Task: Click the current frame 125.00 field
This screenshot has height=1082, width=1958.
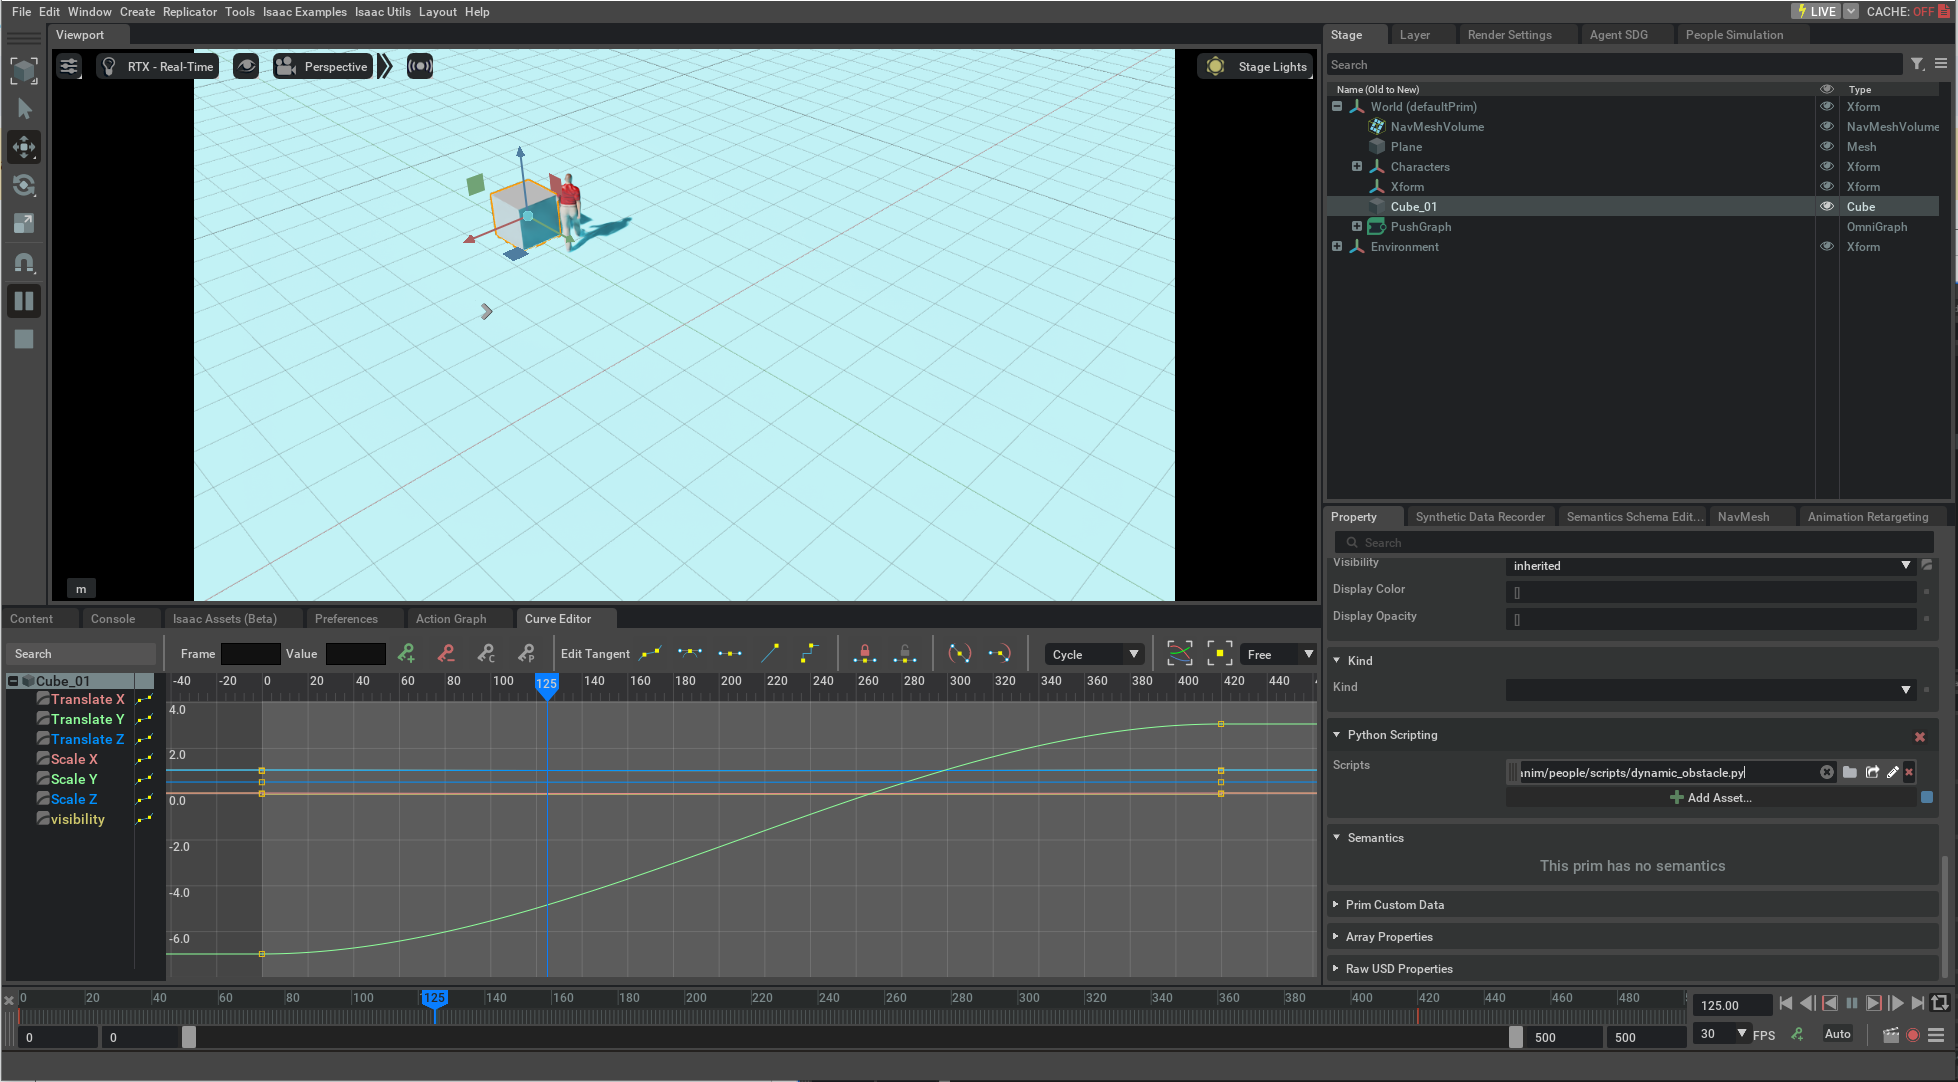Action: point(1732,1005)
